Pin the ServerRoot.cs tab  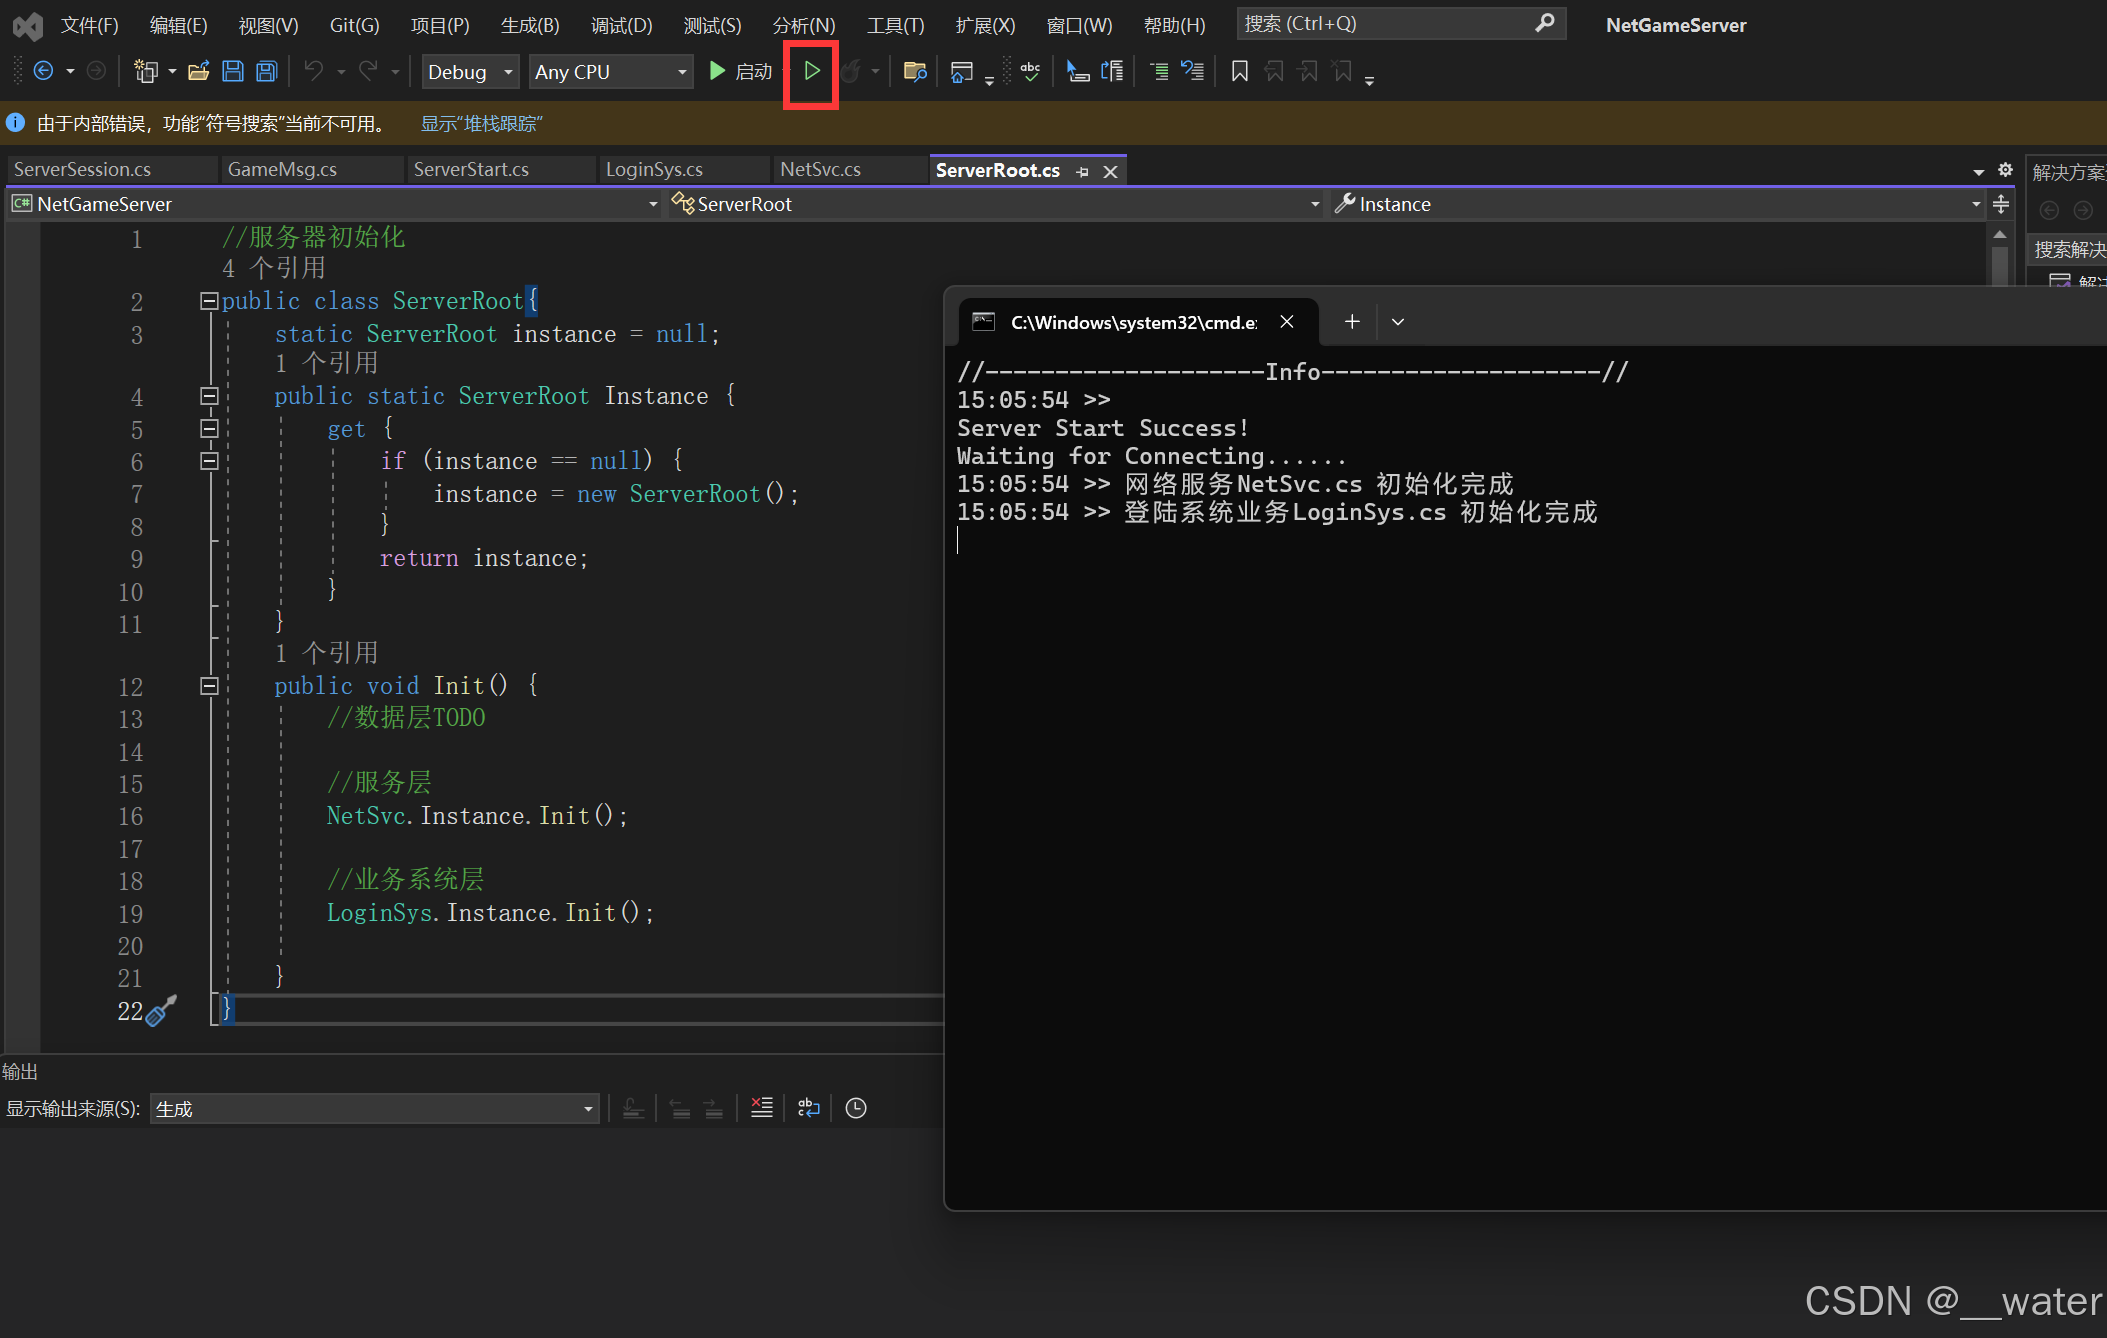[x=1082, y=172]
